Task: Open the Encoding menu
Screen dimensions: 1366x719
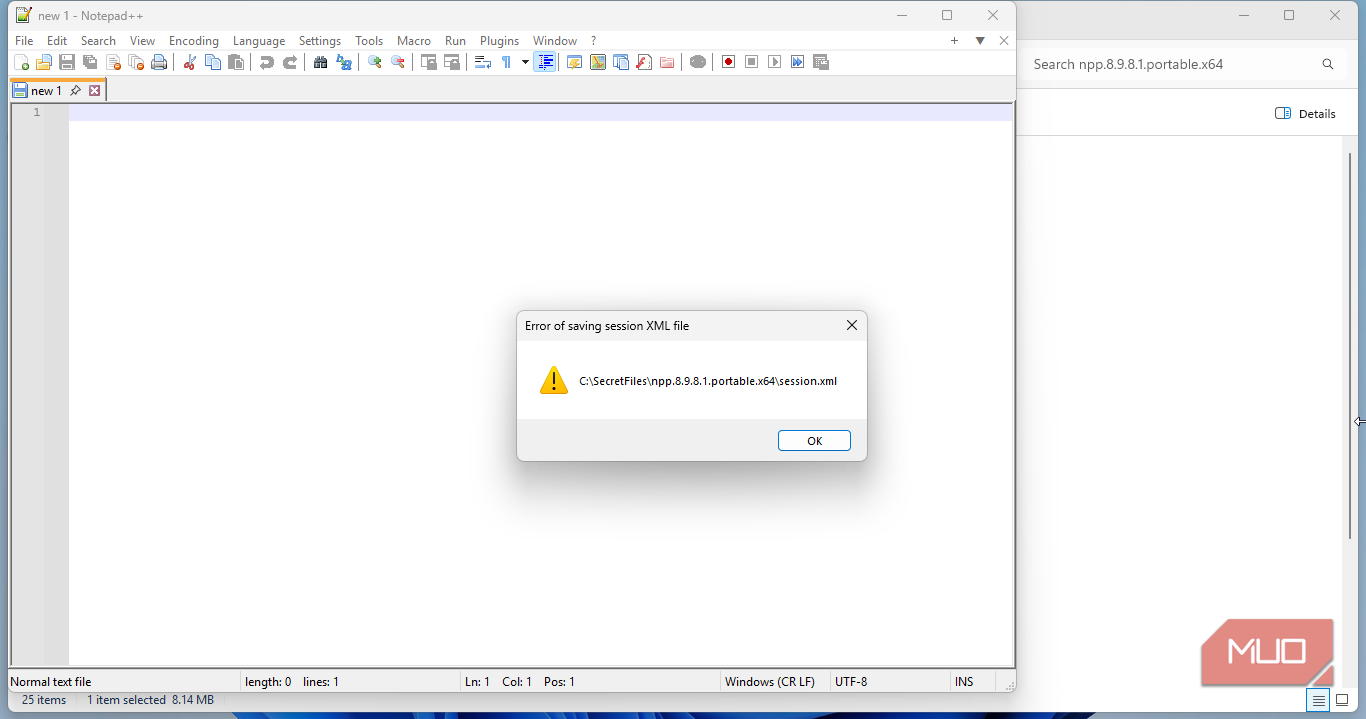Action: (194, 41)
